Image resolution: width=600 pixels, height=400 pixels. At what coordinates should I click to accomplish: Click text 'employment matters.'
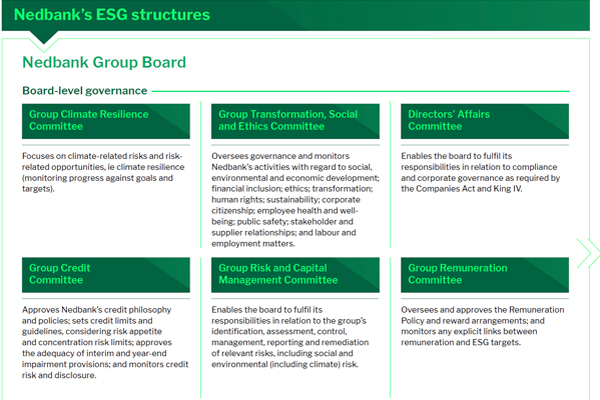[253, 243]
